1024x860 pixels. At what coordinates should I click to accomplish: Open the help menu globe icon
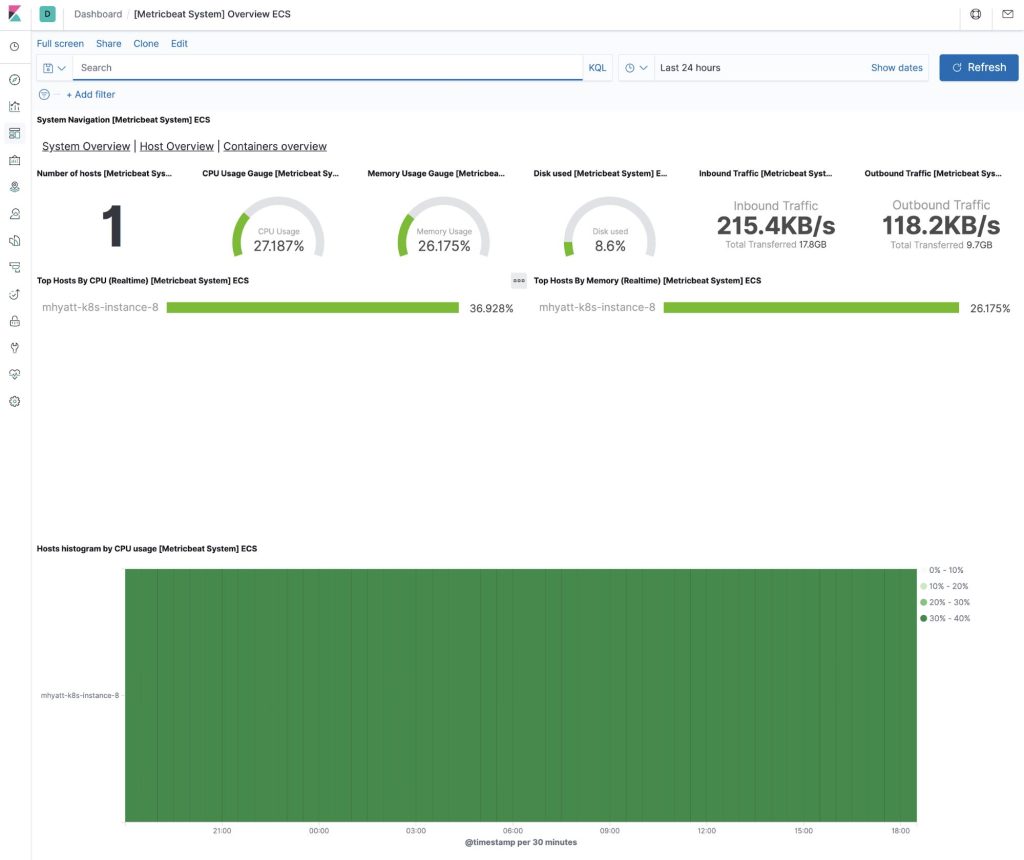[976, 14]
